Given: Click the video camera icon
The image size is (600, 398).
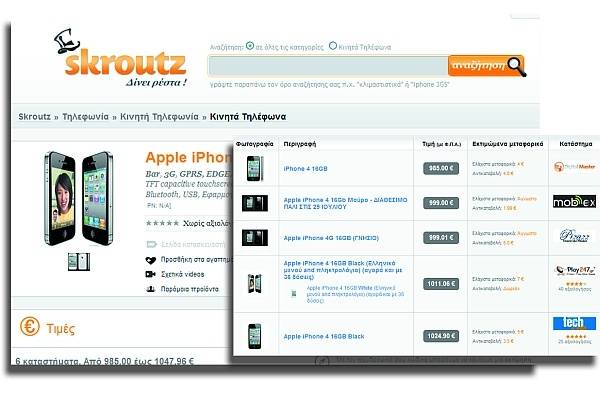Looking at the screenshot, I should pos(150,274).
